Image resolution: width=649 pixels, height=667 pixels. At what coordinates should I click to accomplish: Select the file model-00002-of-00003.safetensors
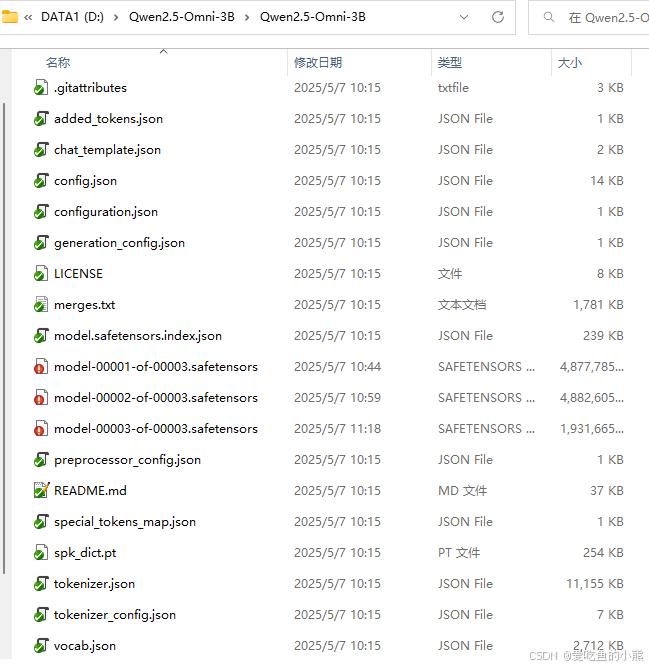156,398
